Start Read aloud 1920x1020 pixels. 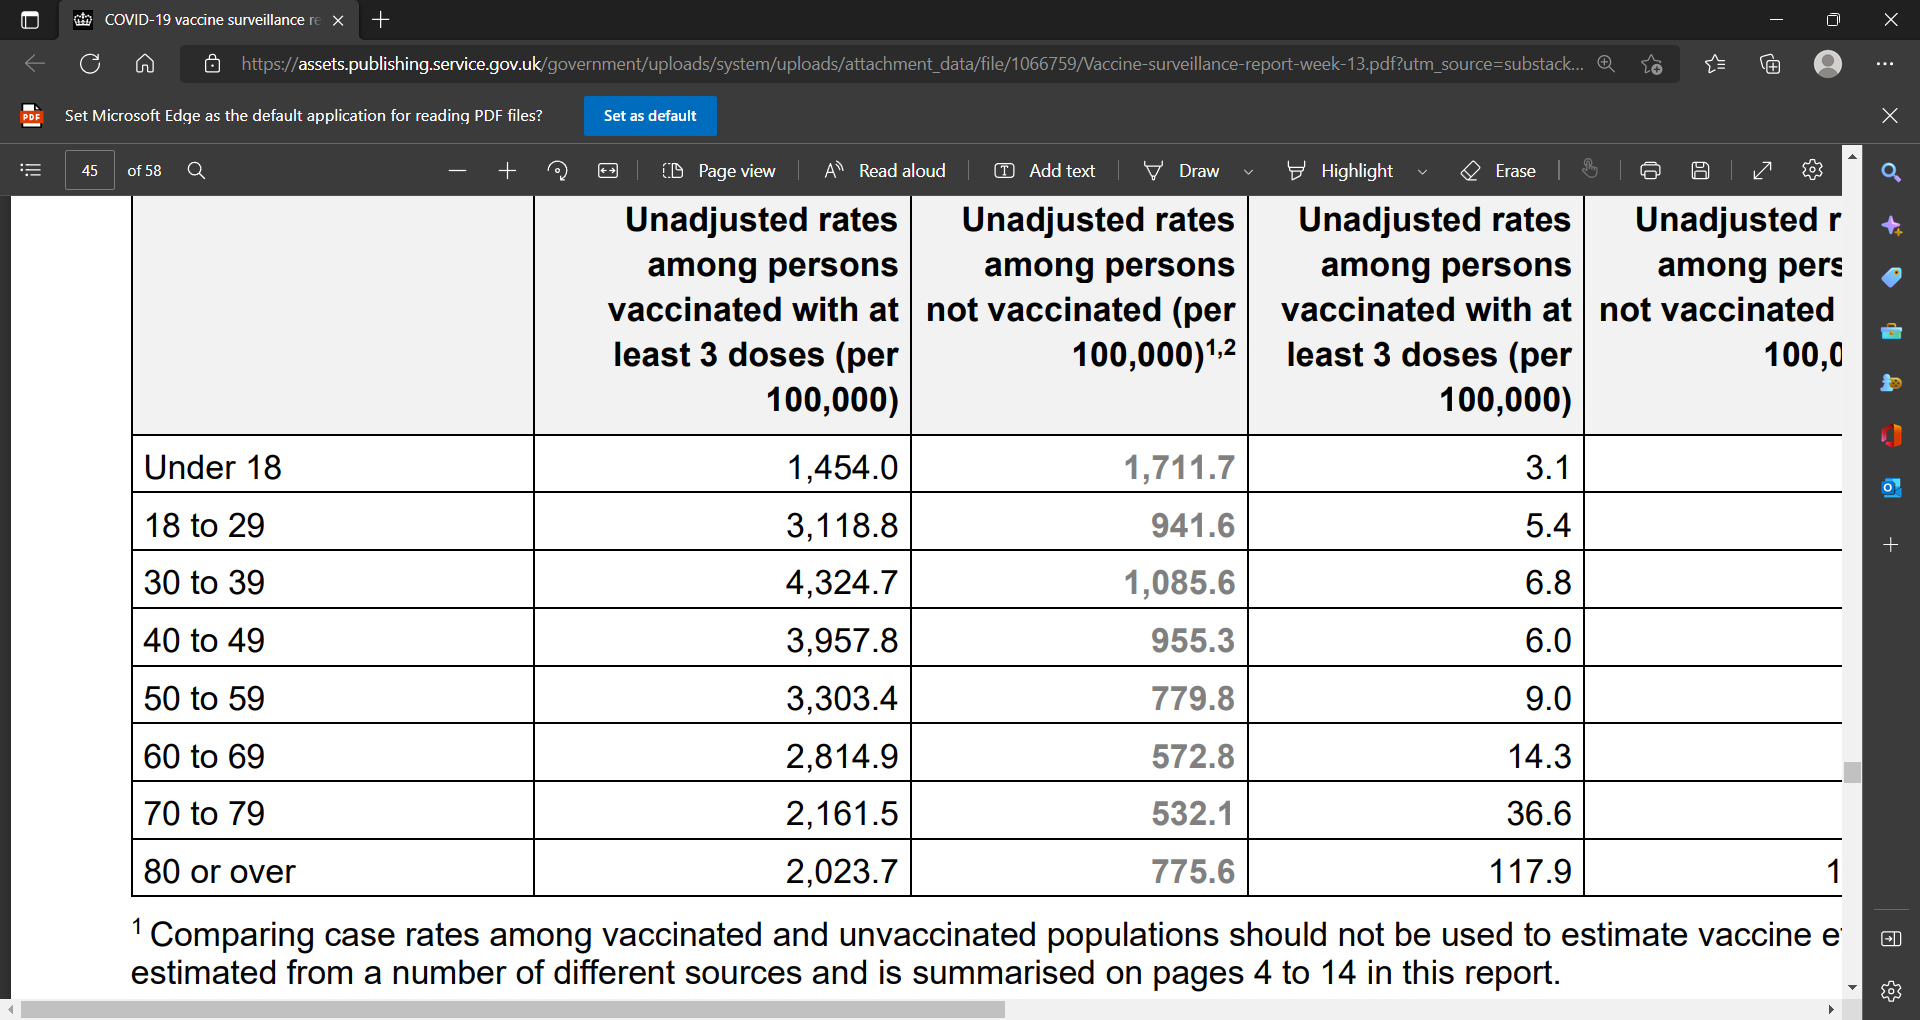point(885,171)
